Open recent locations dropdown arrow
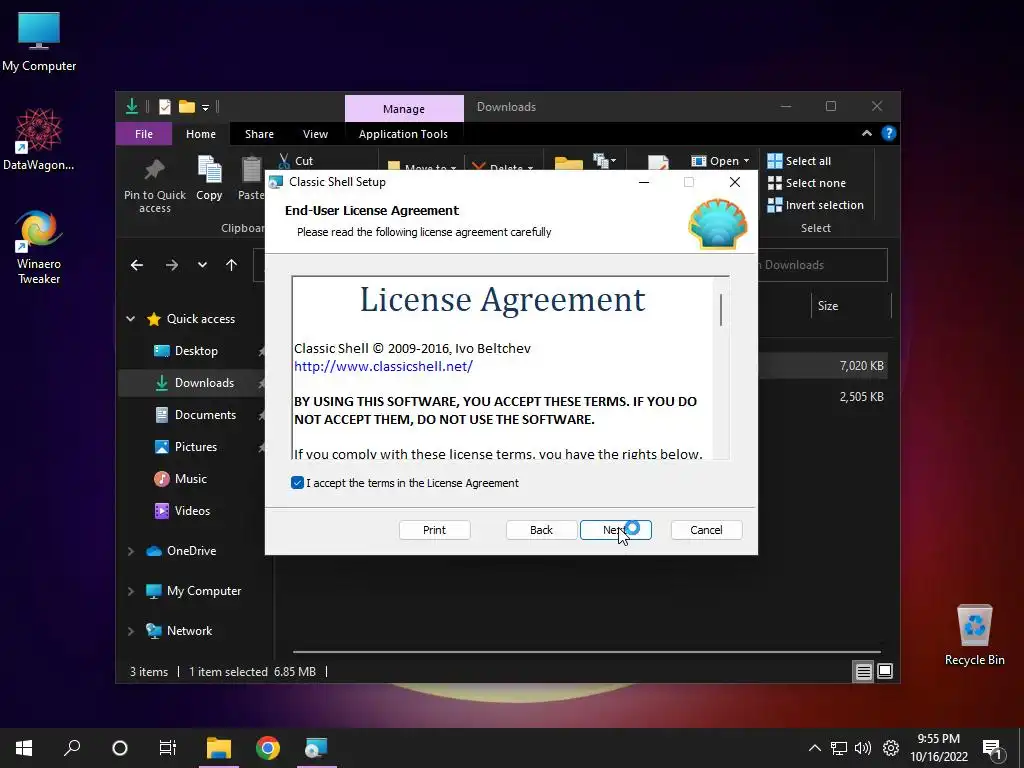 pos(202,265)
